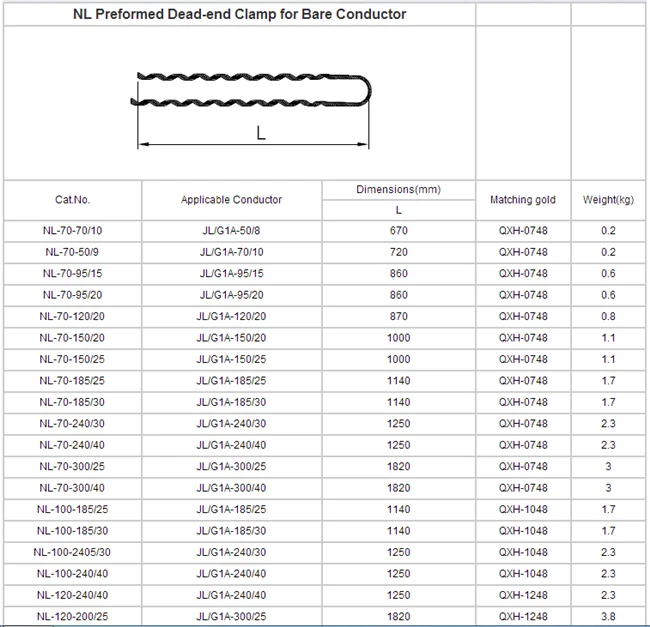Select the table title NL Preformed Dead-end Clamp

click(x=239, y=14)
